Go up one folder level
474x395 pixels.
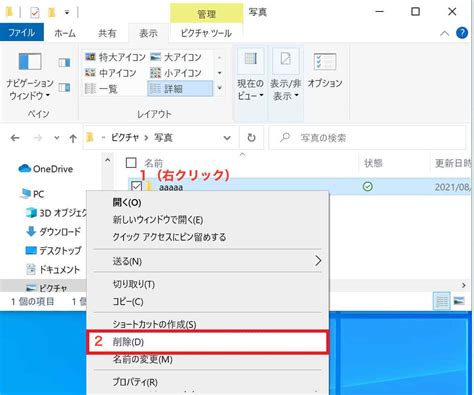click(x=73, y=138)
